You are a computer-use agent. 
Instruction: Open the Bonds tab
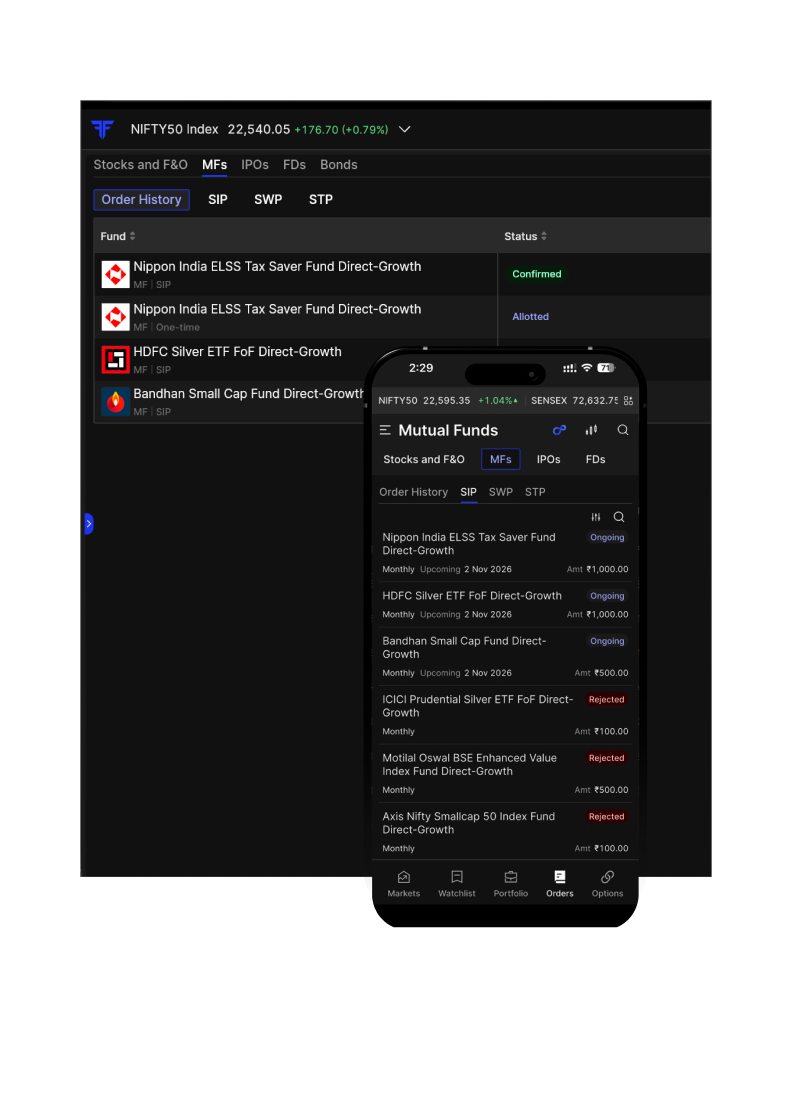(x=339, y=165)
